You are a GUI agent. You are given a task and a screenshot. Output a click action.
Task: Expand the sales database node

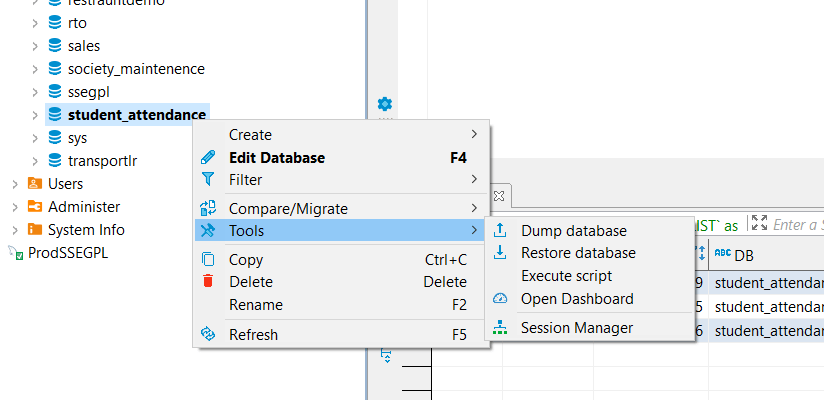click(35, 46)
